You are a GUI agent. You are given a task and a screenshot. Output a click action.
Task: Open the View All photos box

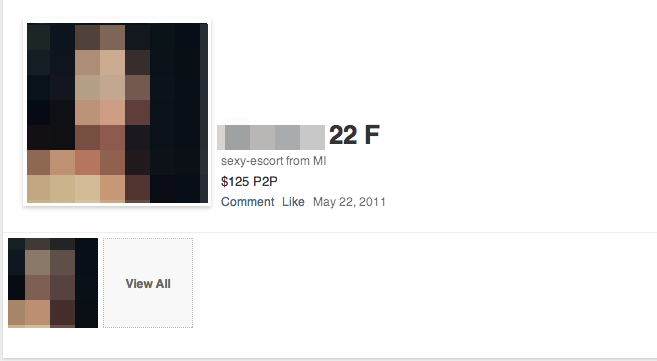pyautogui.click(x=148, y=283)
